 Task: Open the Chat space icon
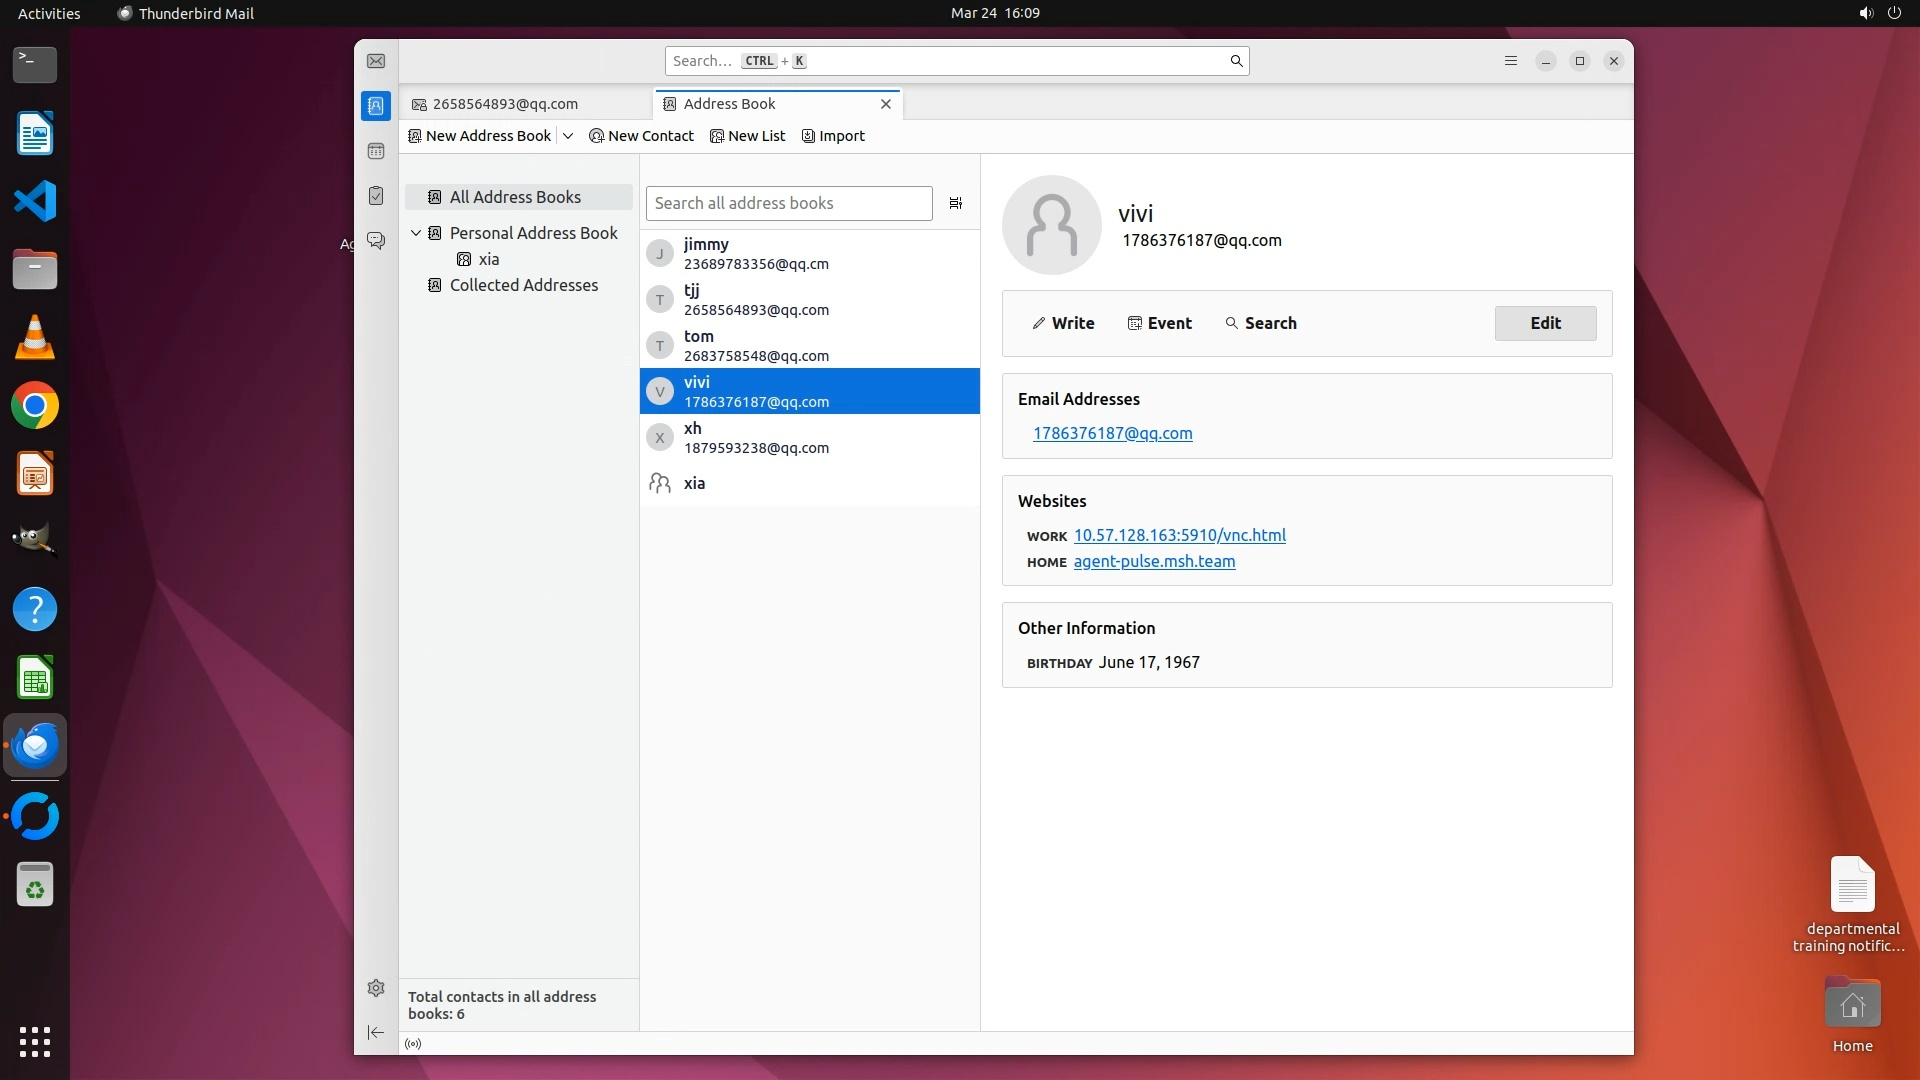coord(376,241)
